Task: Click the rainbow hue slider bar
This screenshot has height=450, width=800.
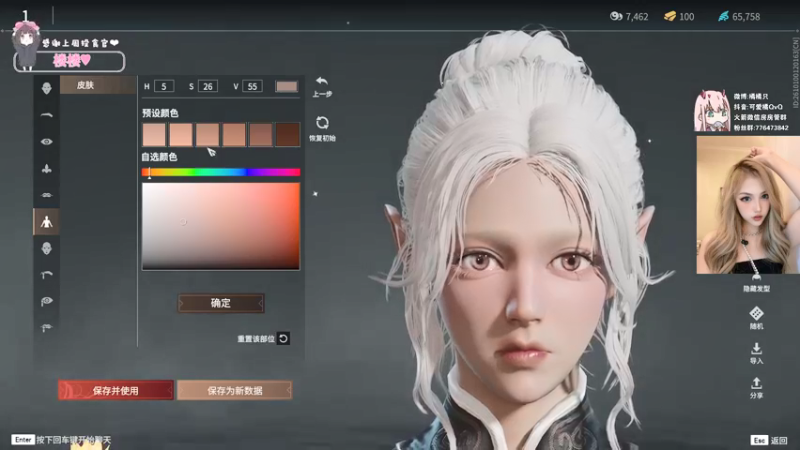Action: (x=221, y=172)
